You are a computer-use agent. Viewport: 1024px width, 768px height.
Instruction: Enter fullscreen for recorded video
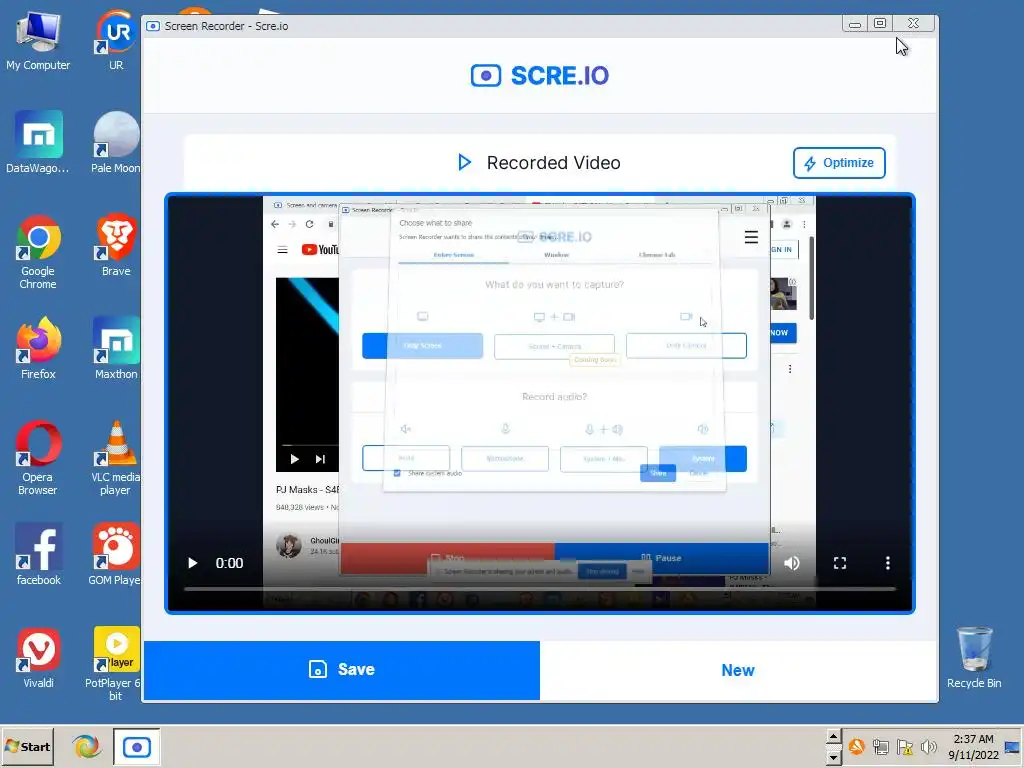pos(840,563)
